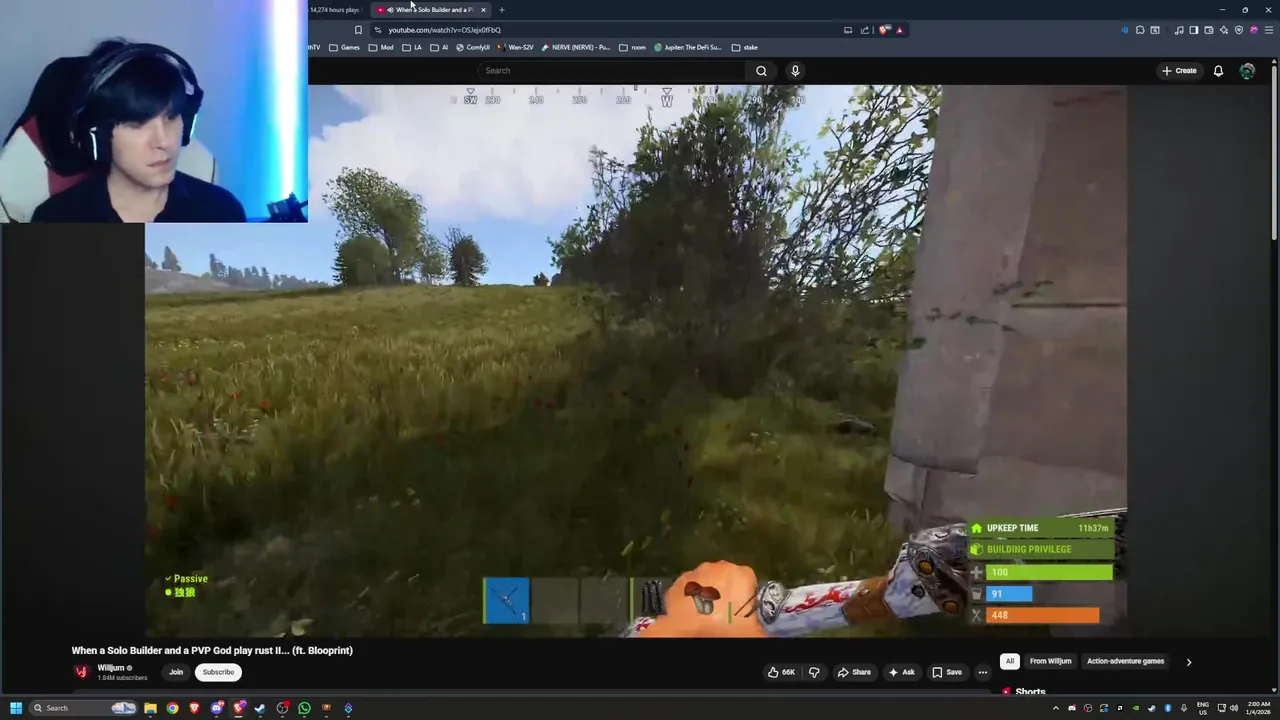Open the Mod bookmarks folder
Viewport: 1280px width, 720px height.
coord(381,47)
